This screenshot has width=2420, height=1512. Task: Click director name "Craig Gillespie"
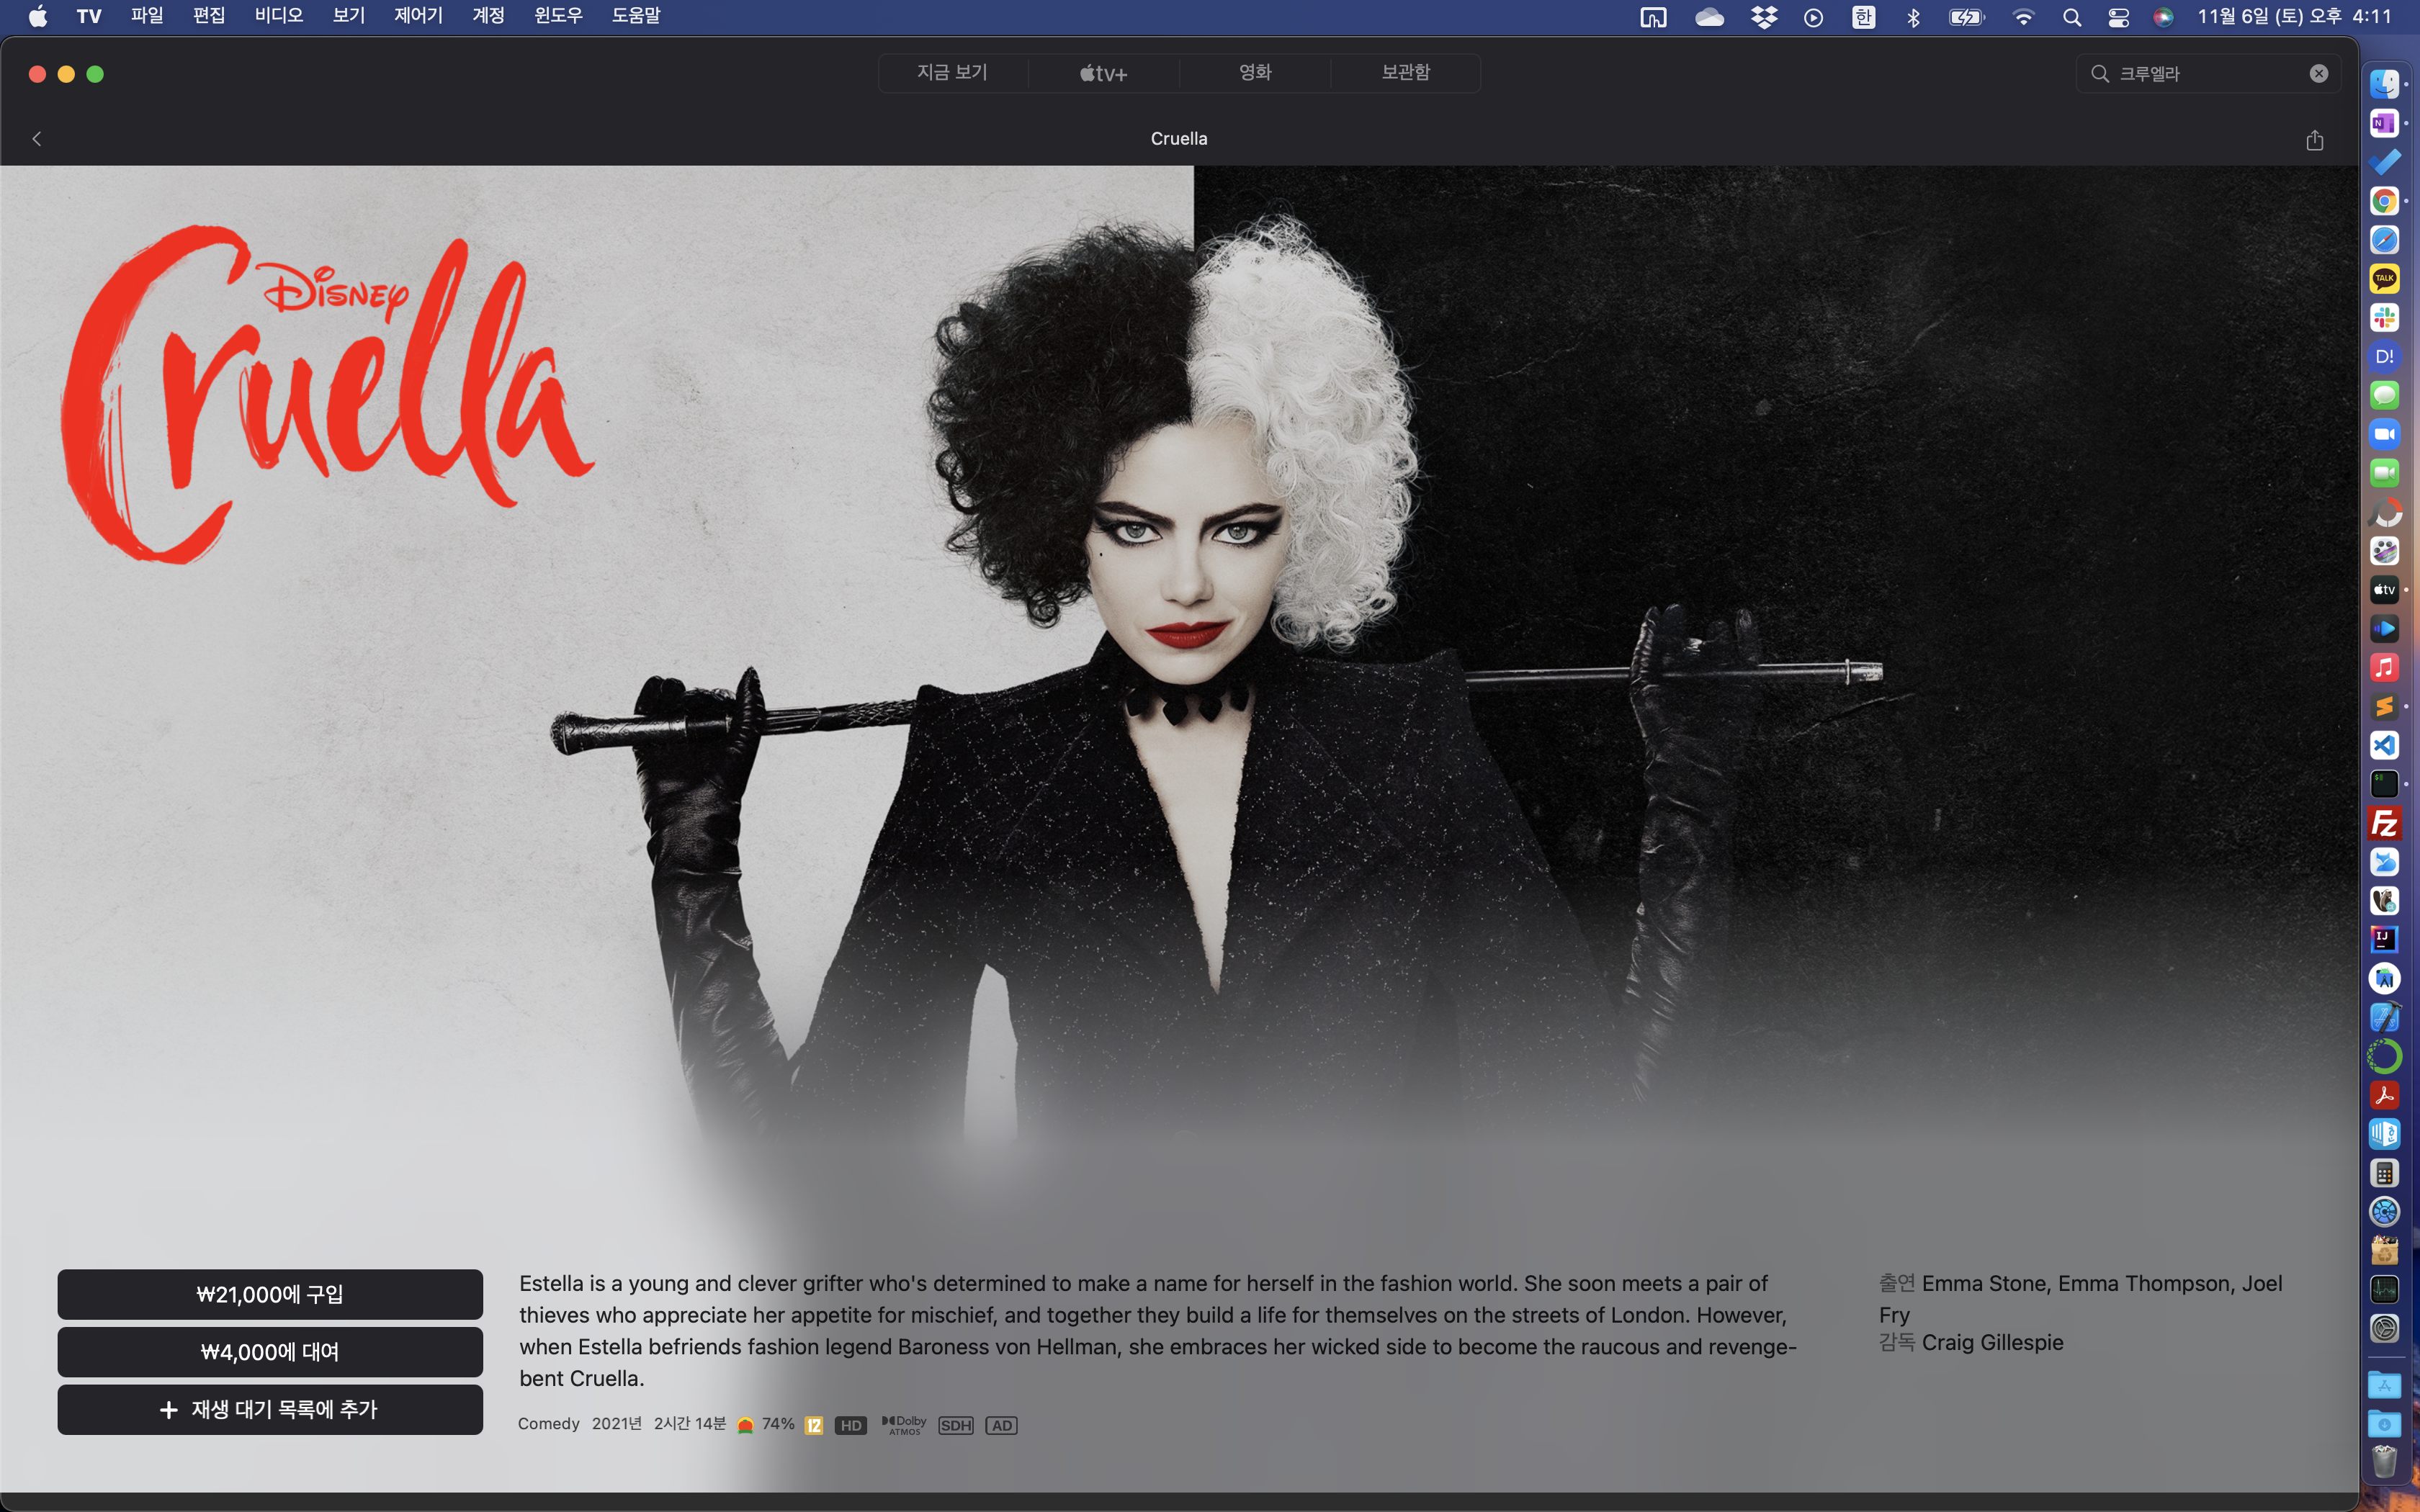click(x=1992, y=1343)
